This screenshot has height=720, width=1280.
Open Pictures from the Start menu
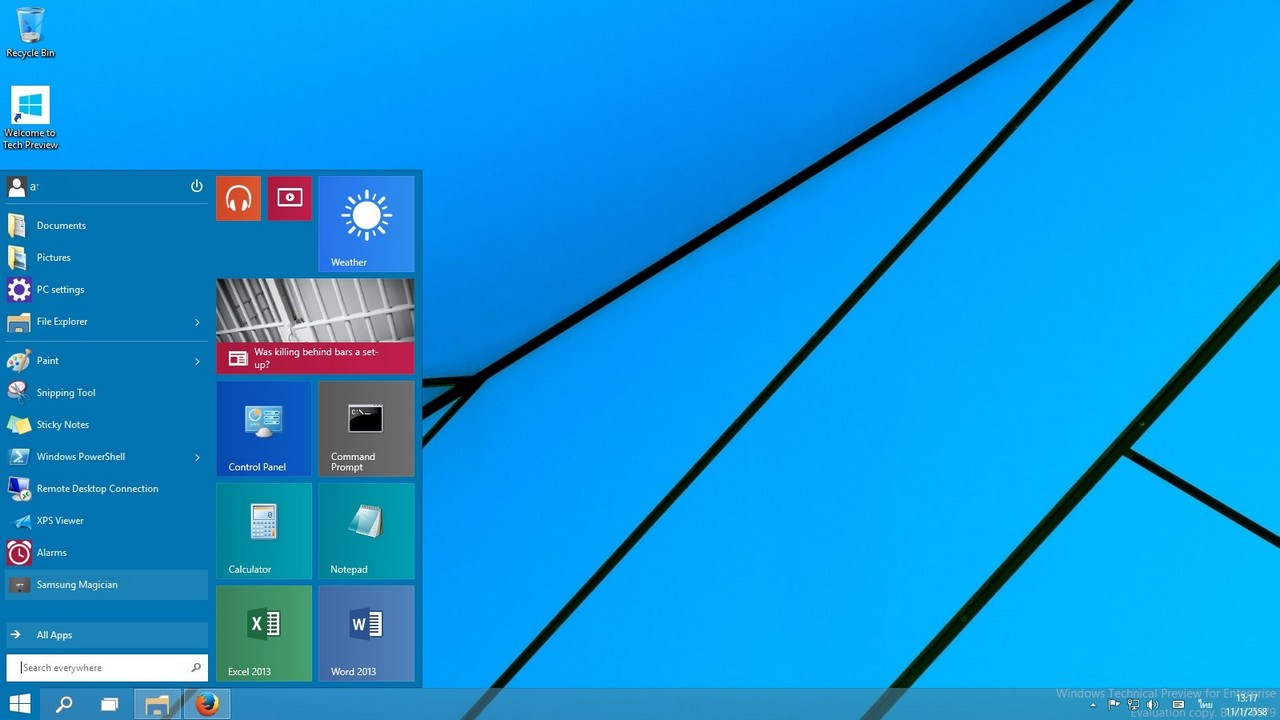[106, 257]
